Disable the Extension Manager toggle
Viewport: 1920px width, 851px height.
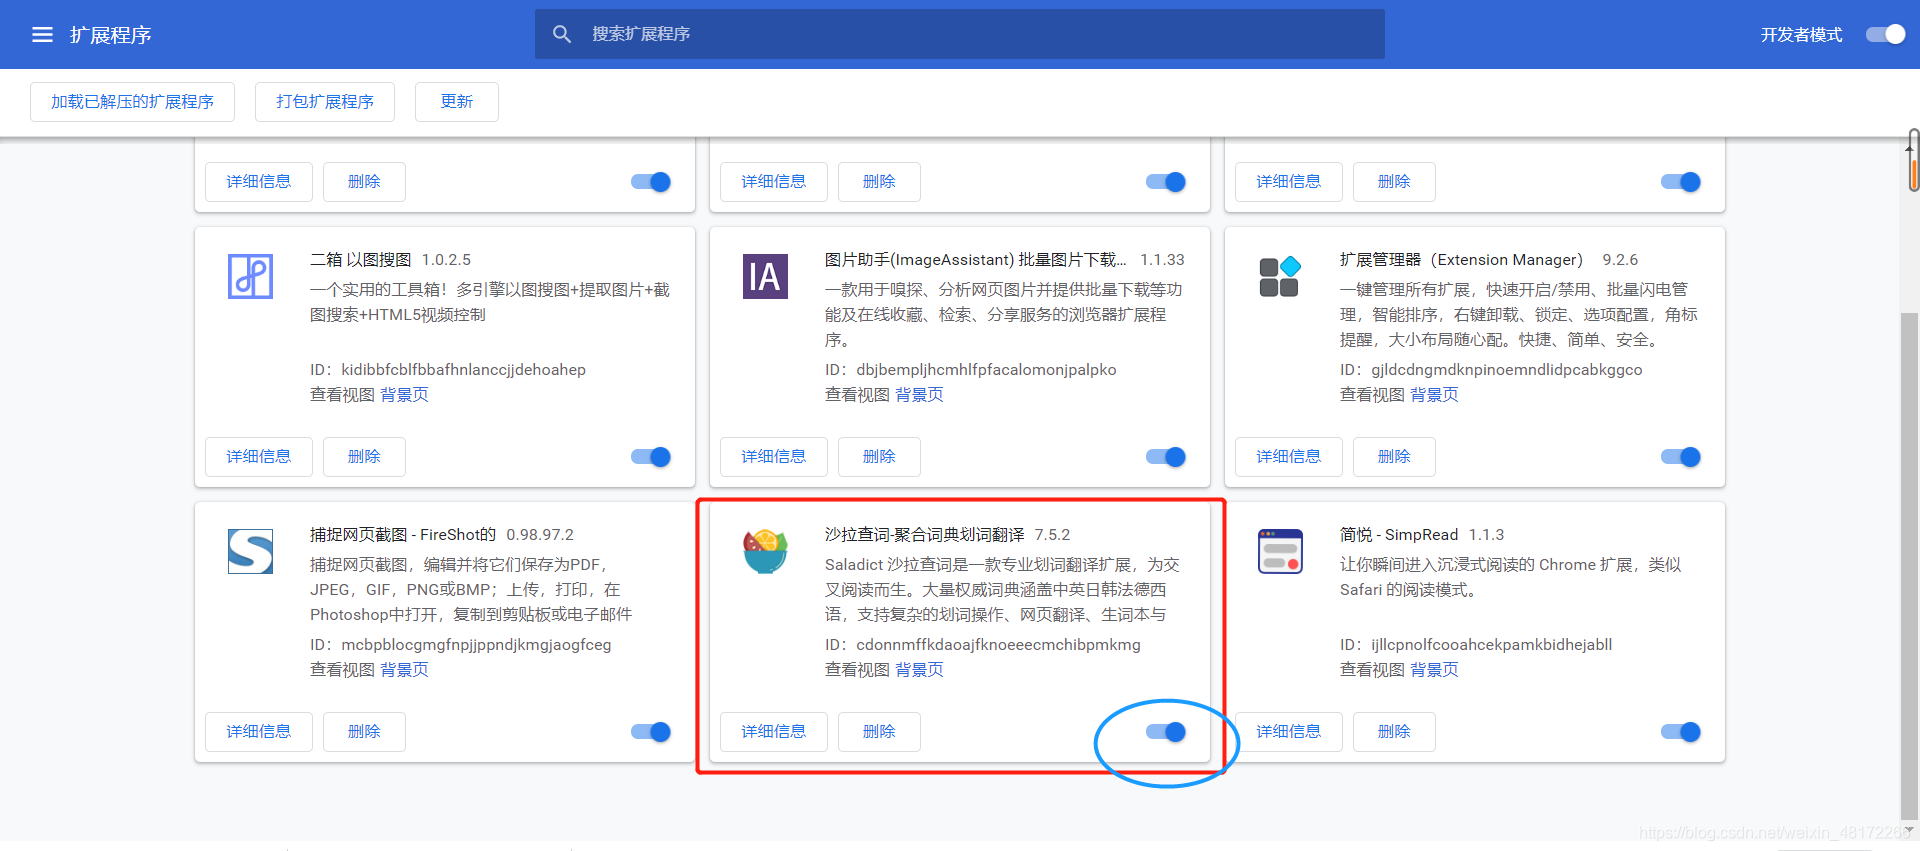[1681, 457]
